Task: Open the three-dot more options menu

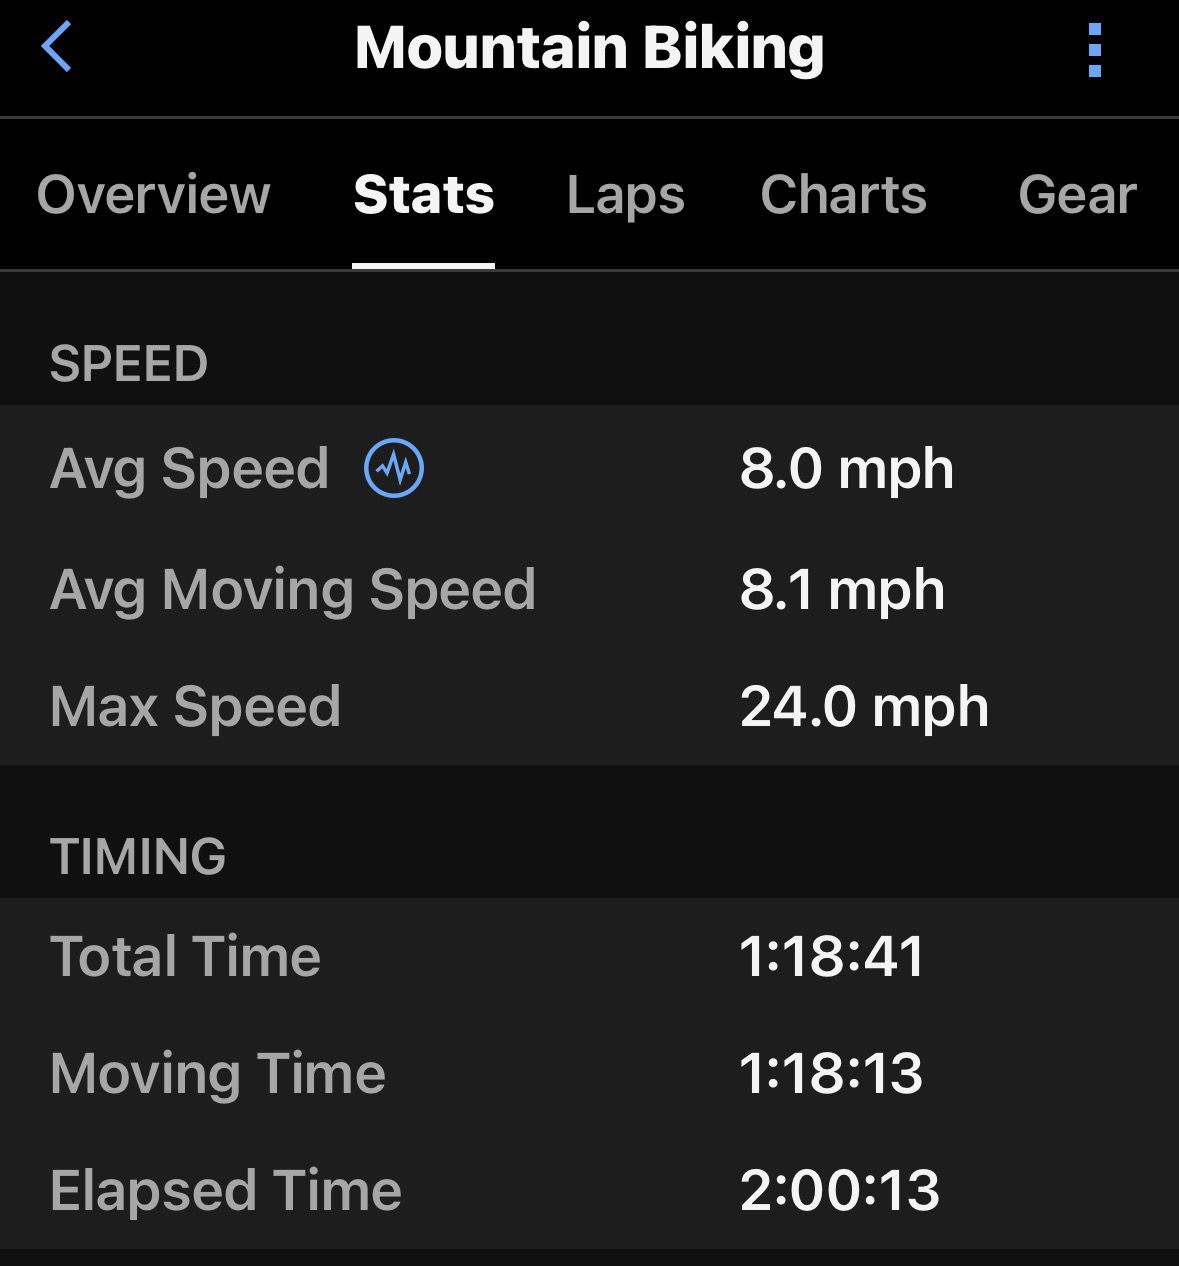Action: click(x=1095, y=50)
